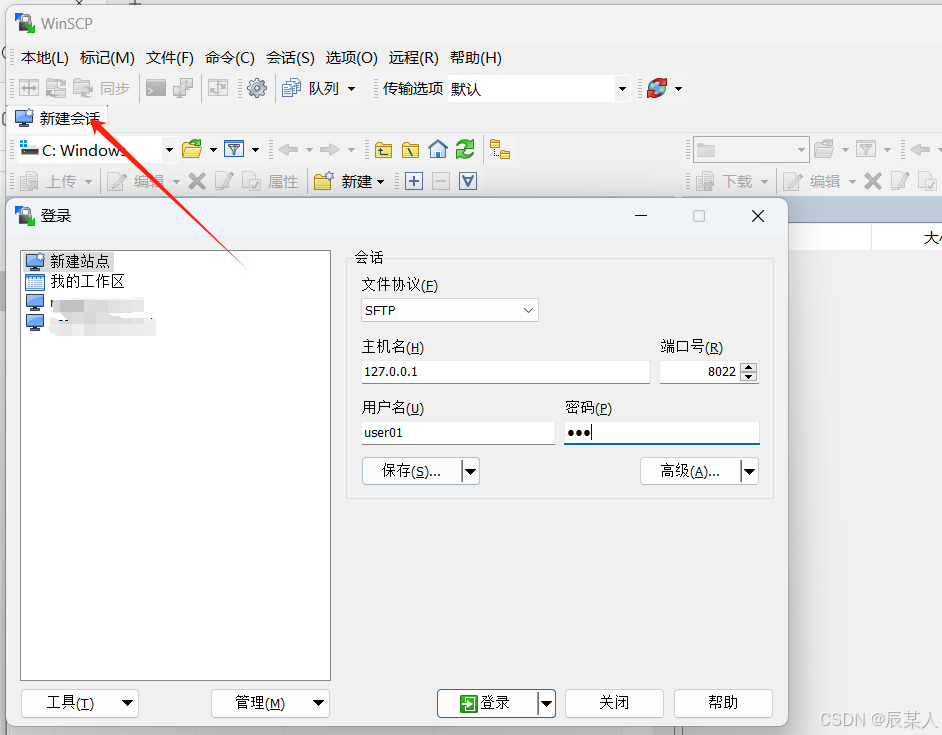Click the 新建会话 (New Session) icon
The image size is (942, 735).
click(22, 117)
